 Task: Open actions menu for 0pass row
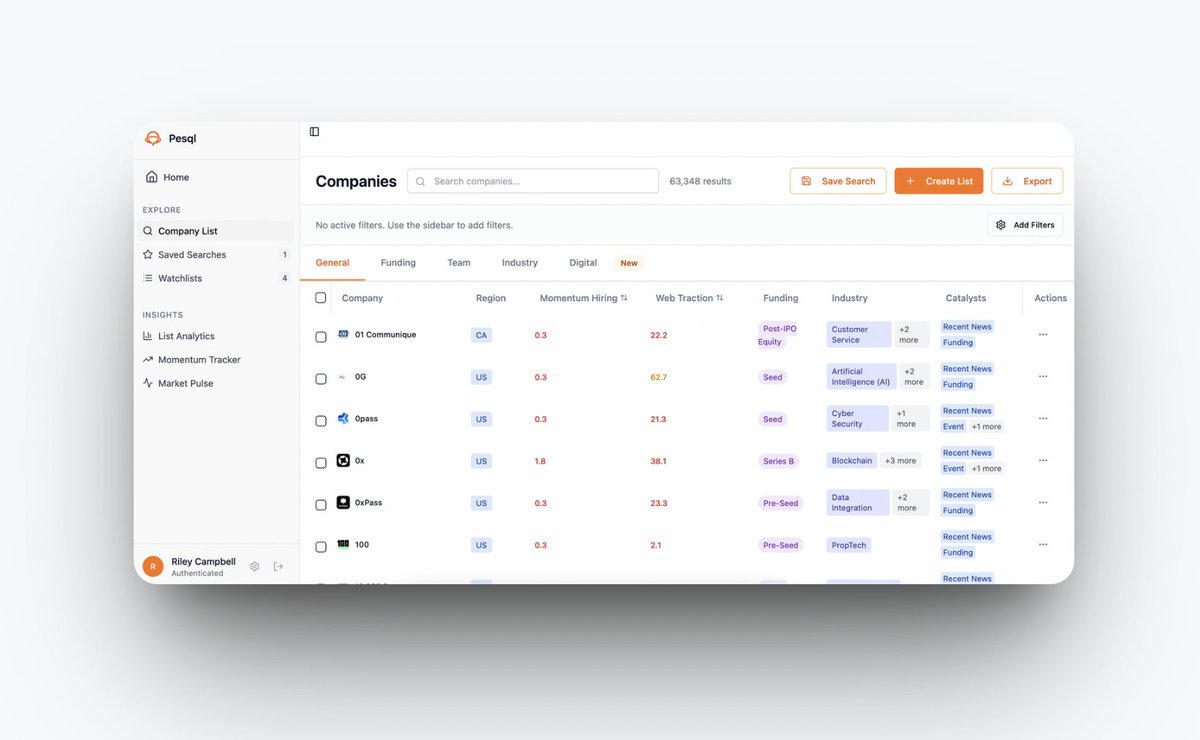coord(1043,419)
